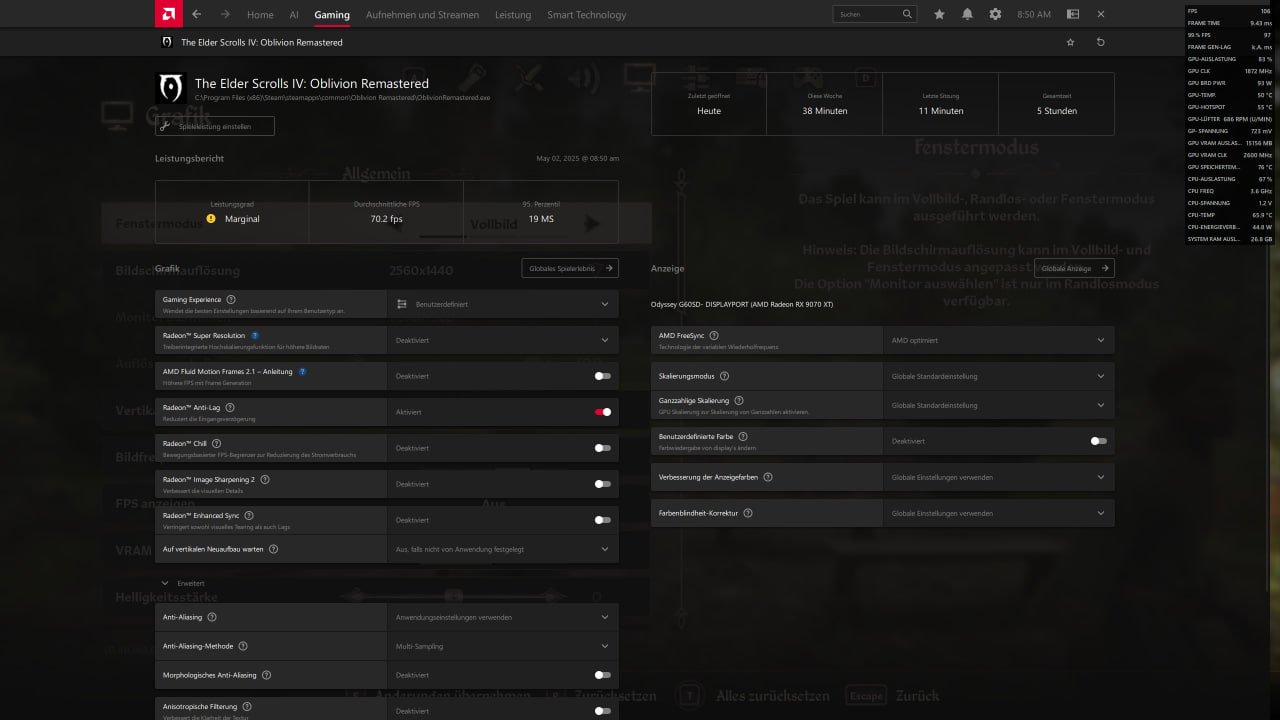1280x720 pixels.
Task: Open help for Radeon Anti-Lag
Action: [x=230, y=407]
